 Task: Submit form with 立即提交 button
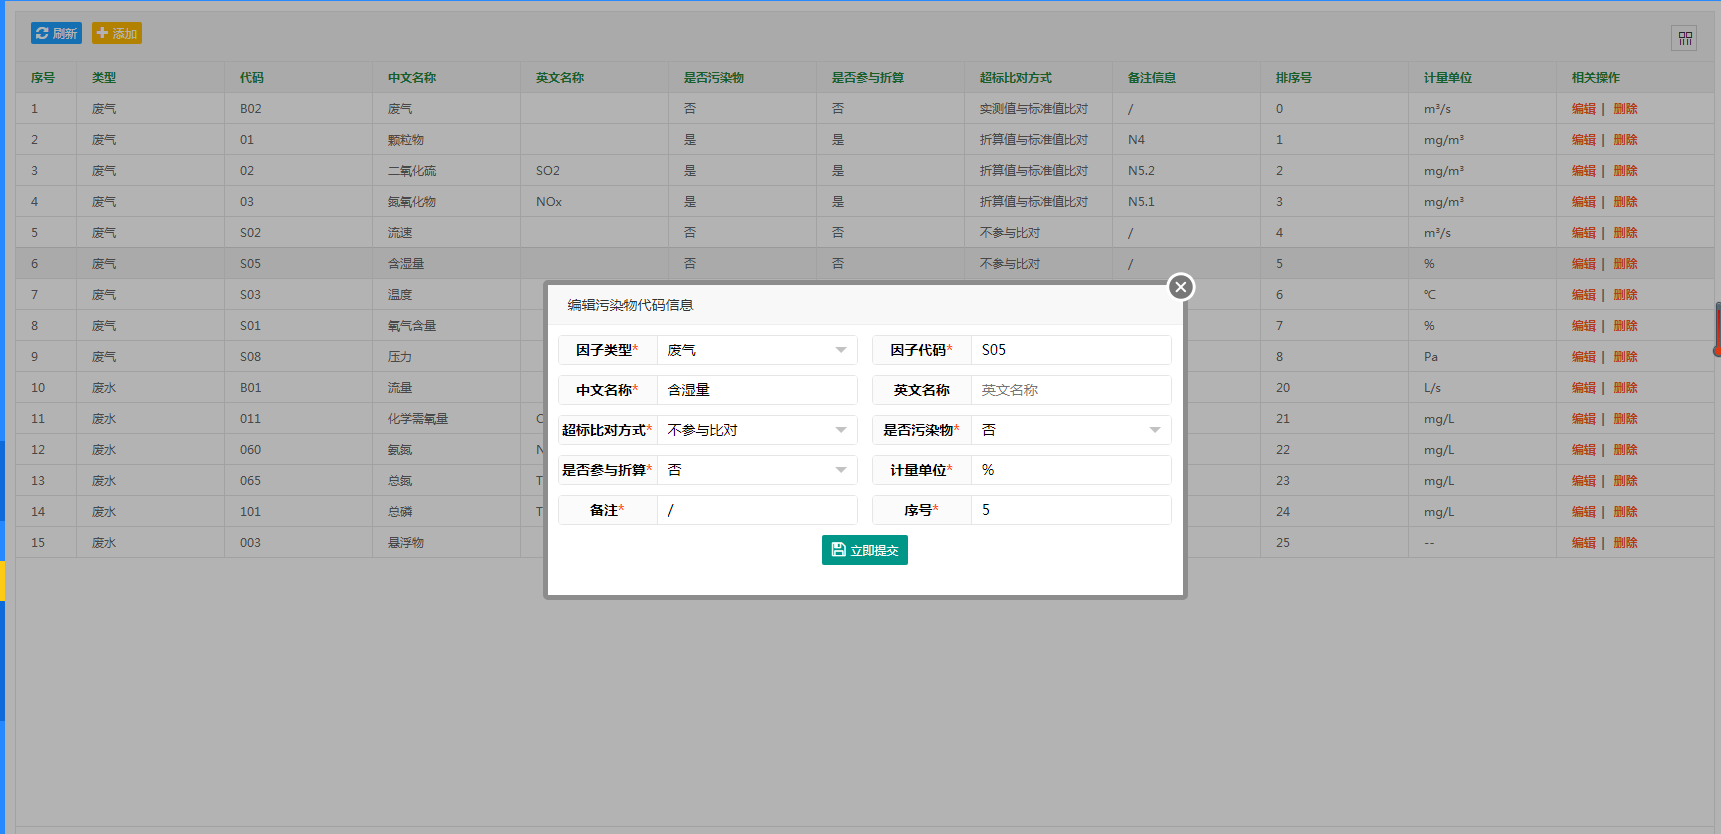(x=864, y=550)
